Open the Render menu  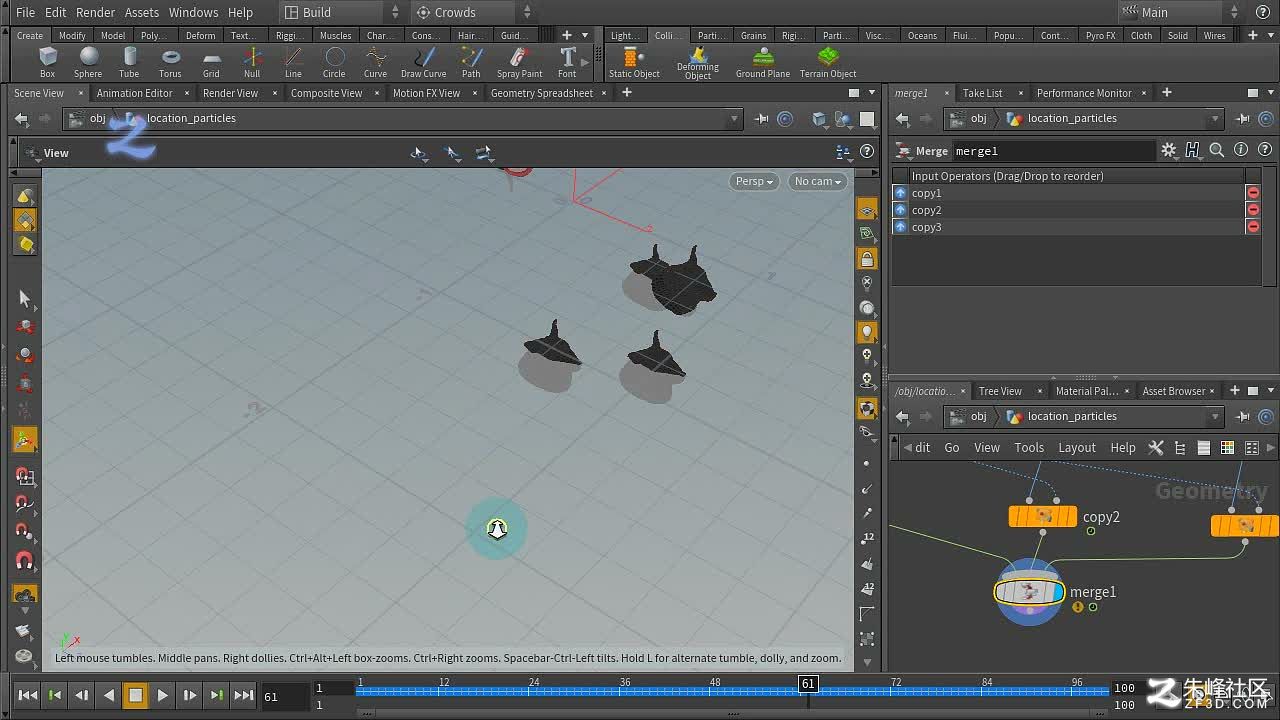(95, 12)
